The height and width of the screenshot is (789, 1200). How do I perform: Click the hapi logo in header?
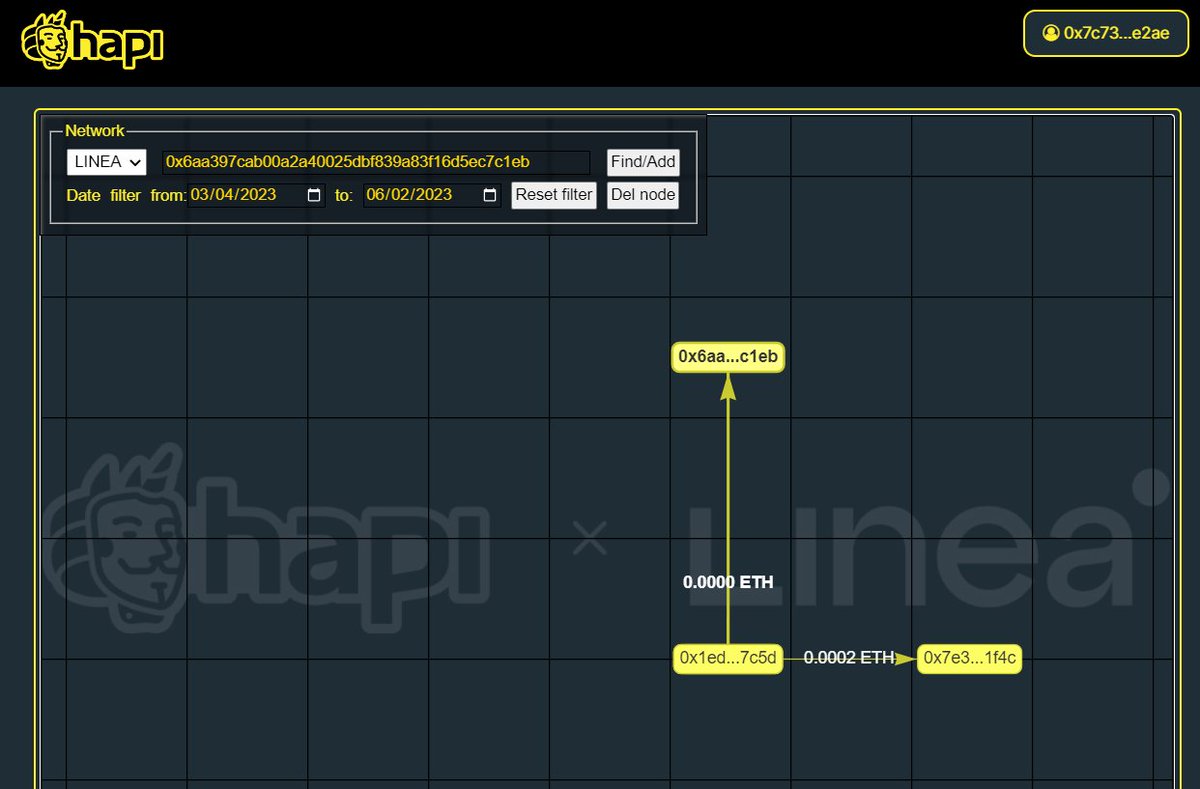pyautogui.click(x=92, y=41)
